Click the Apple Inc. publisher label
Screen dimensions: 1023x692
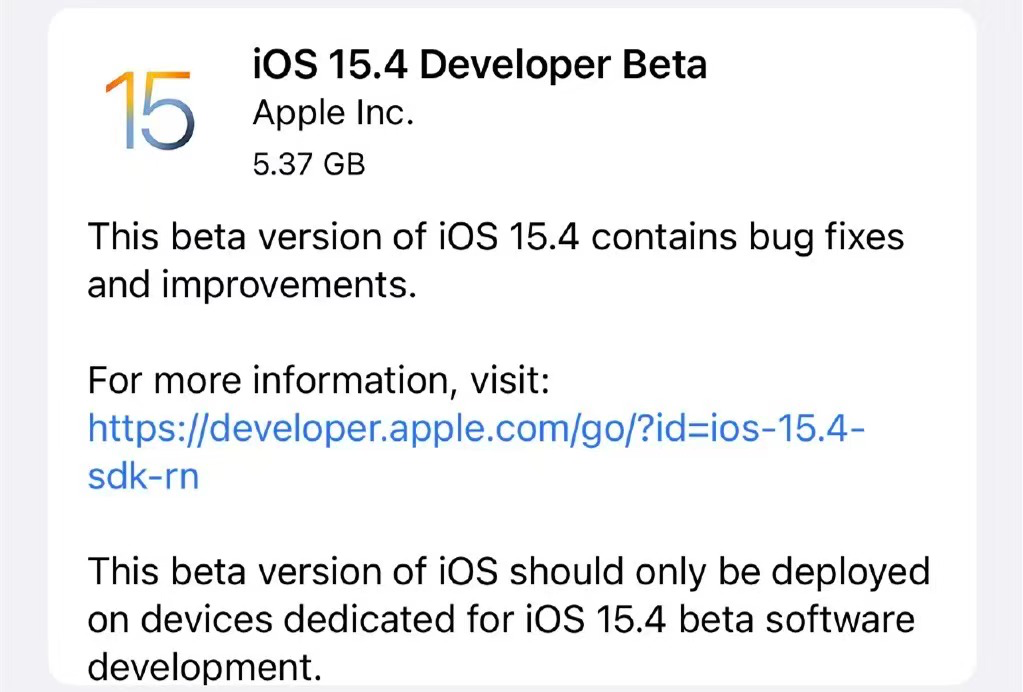click(x=333, y=112)
